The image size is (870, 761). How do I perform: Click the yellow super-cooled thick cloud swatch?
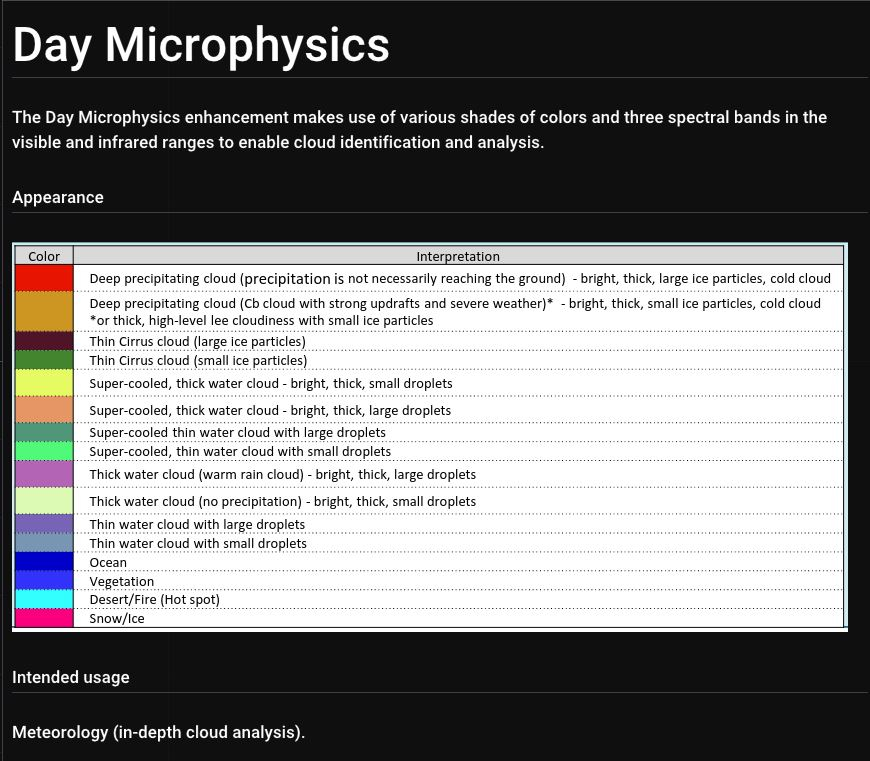pos(44,383)
